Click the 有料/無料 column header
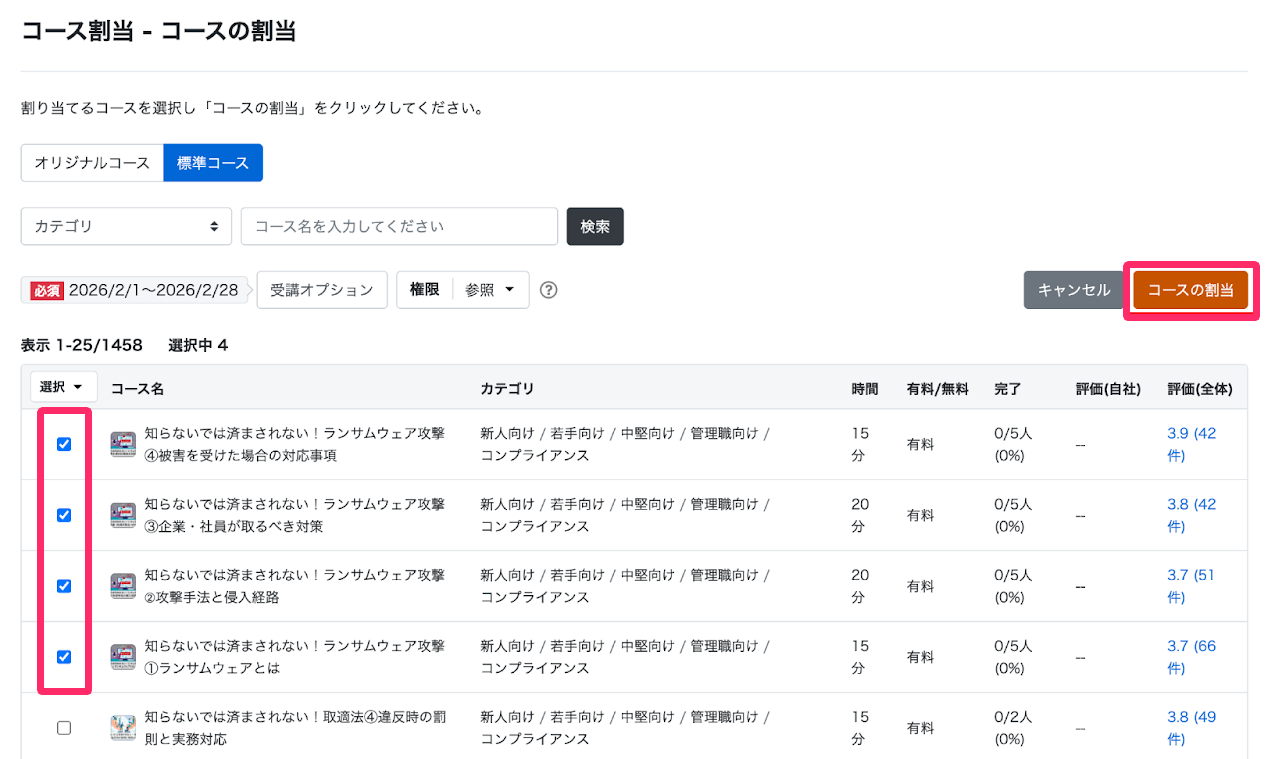 coord(938,388)
